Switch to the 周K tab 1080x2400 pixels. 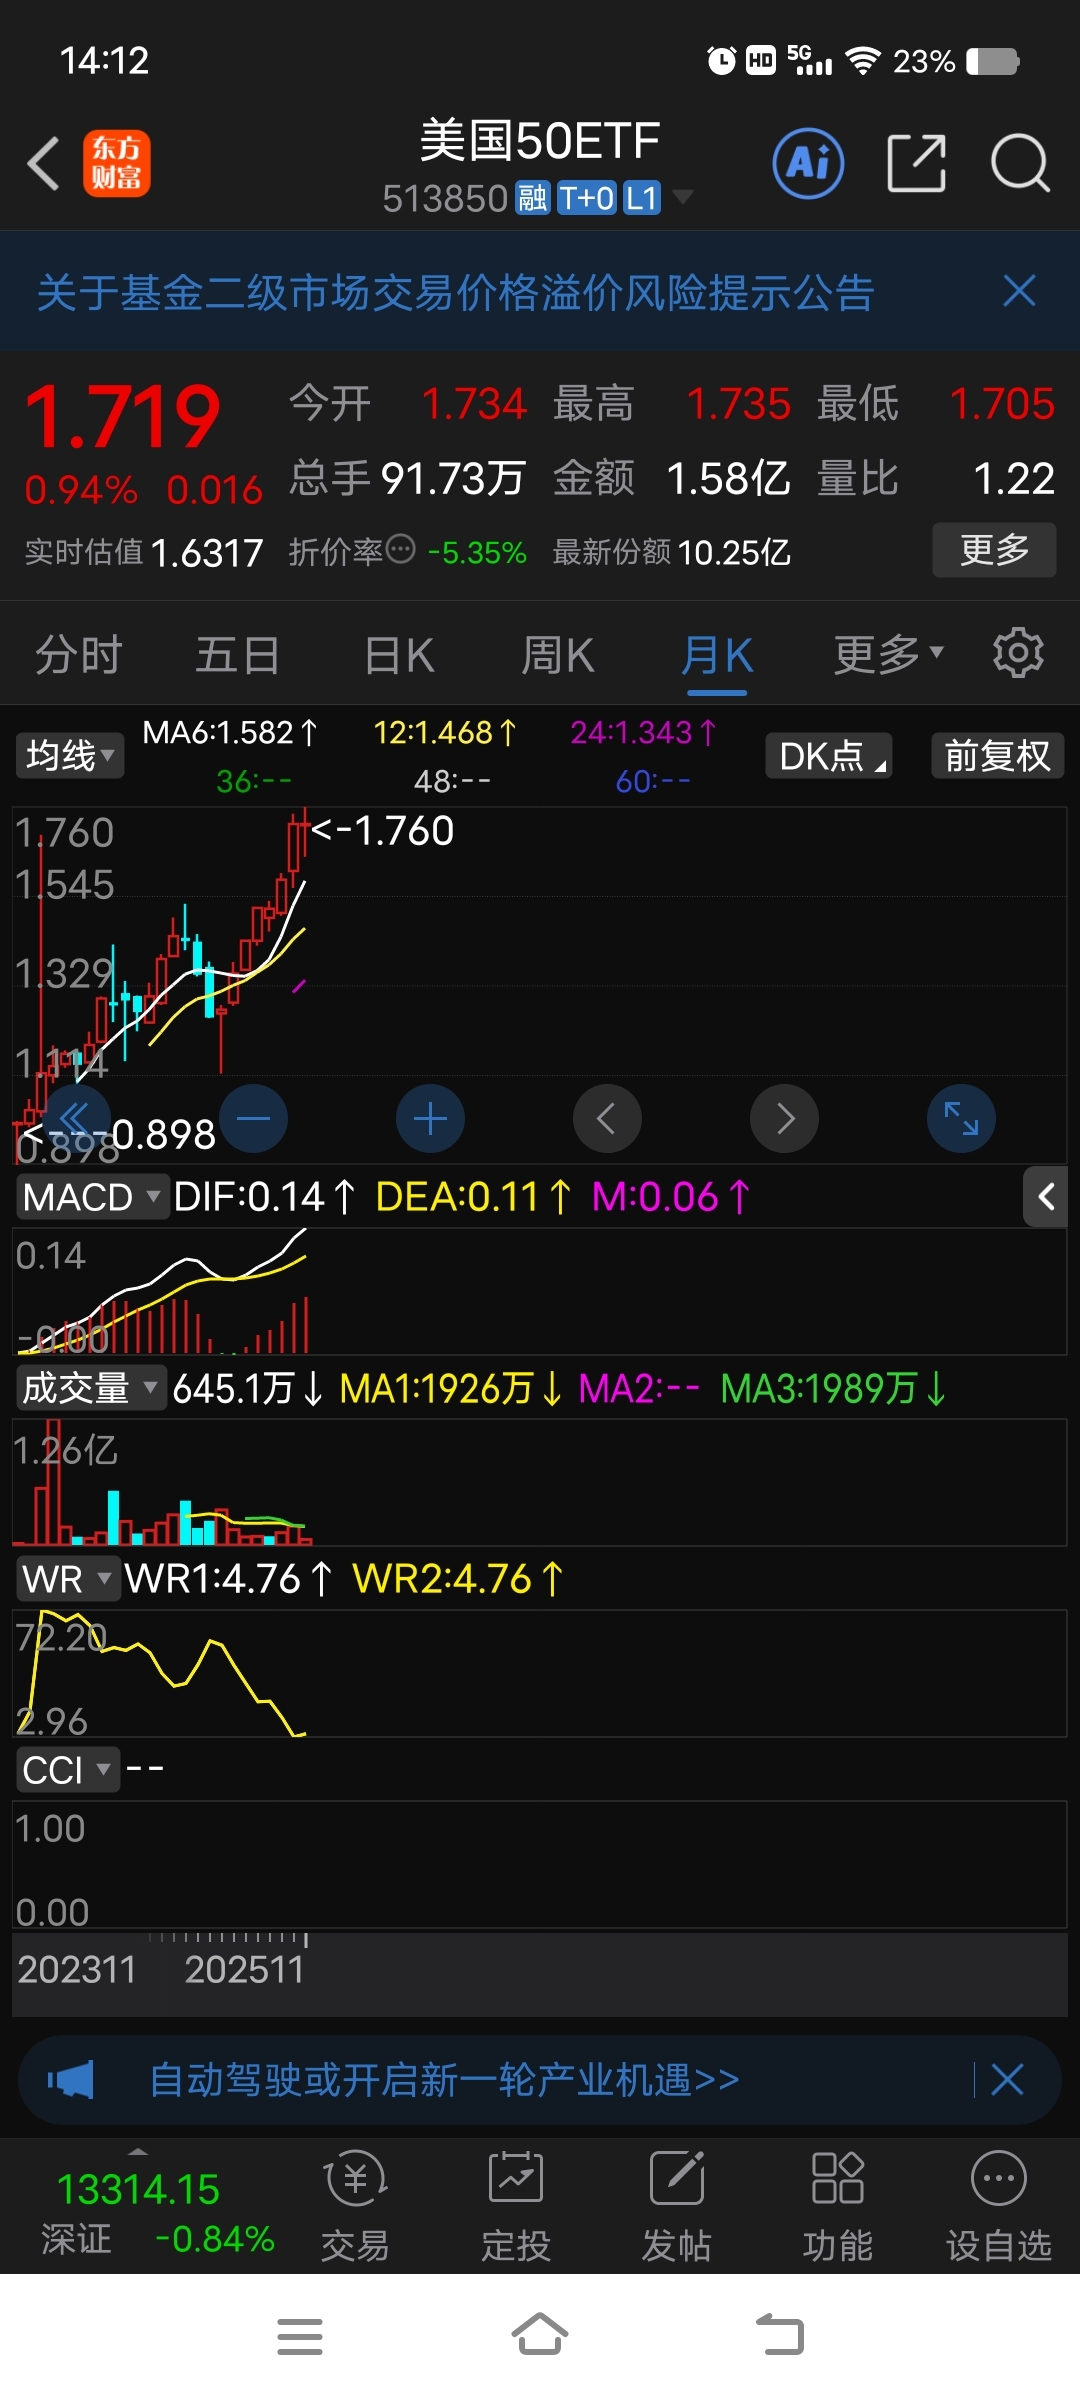558,655
